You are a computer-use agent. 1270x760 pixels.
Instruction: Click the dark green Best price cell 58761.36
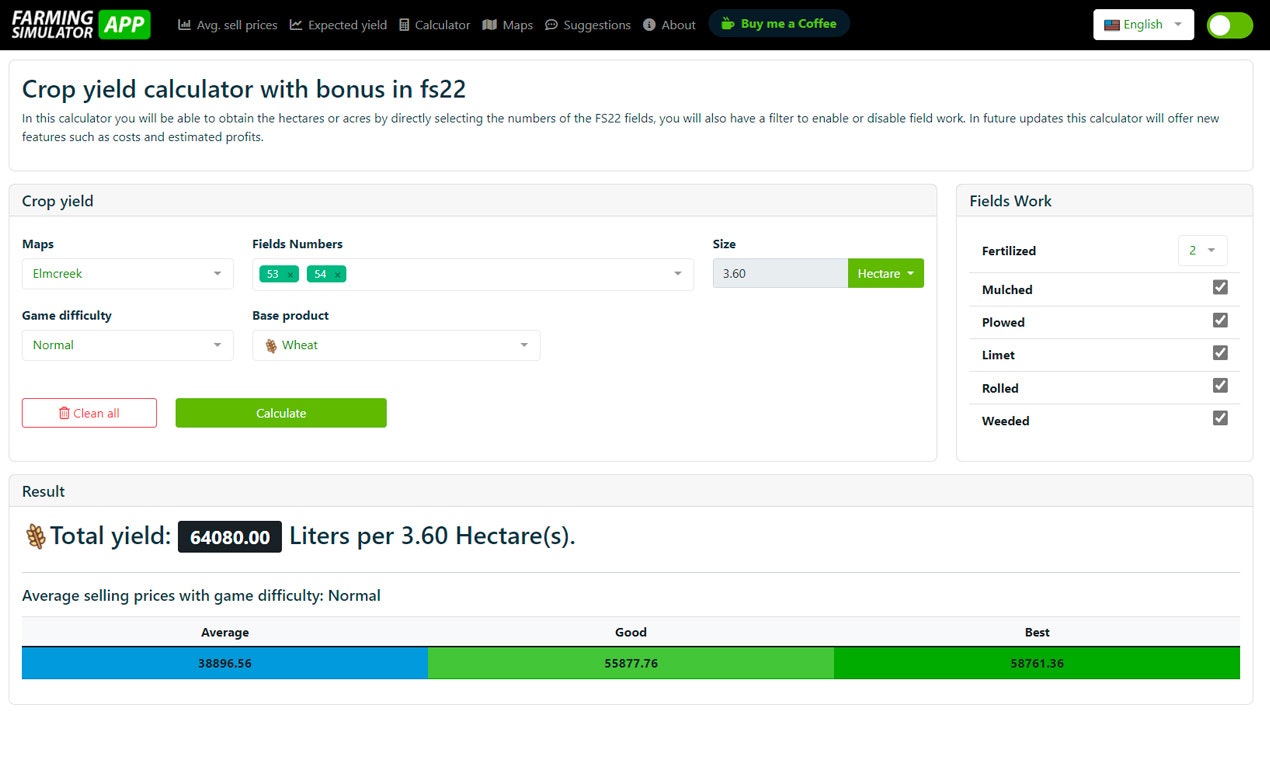[1037, 663]
